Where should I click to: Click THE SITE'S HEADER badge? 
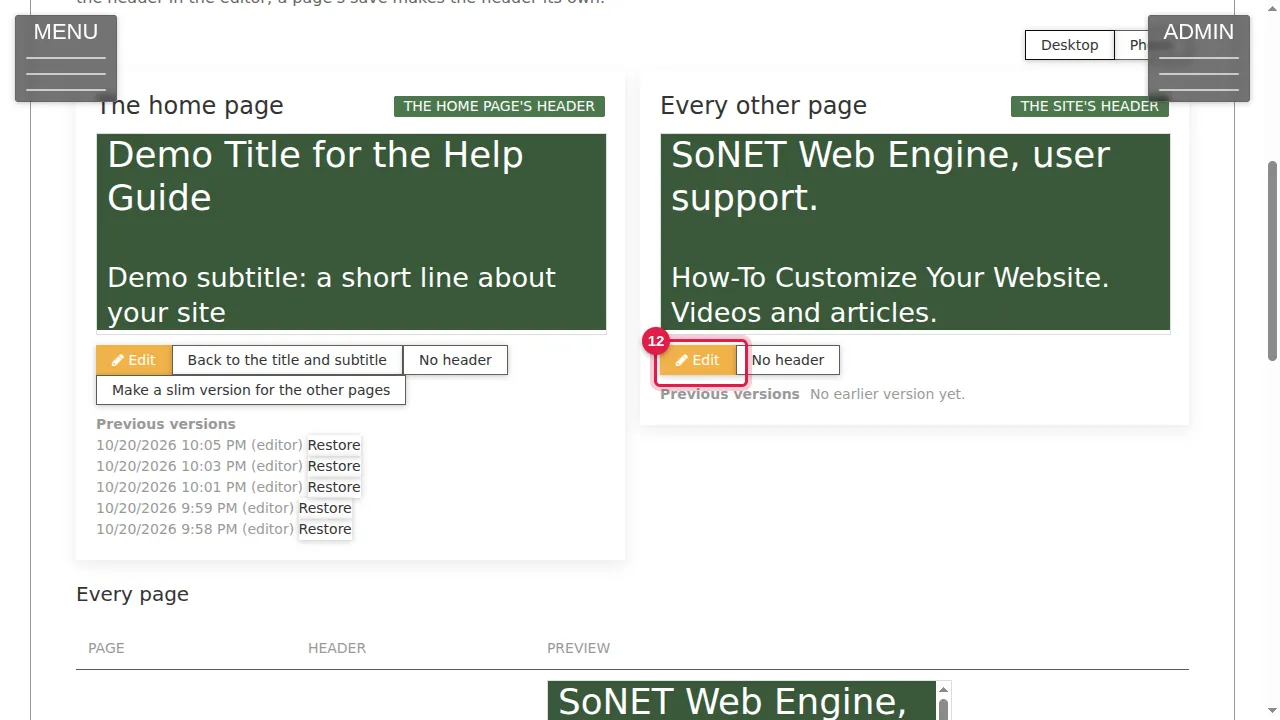1089,106
